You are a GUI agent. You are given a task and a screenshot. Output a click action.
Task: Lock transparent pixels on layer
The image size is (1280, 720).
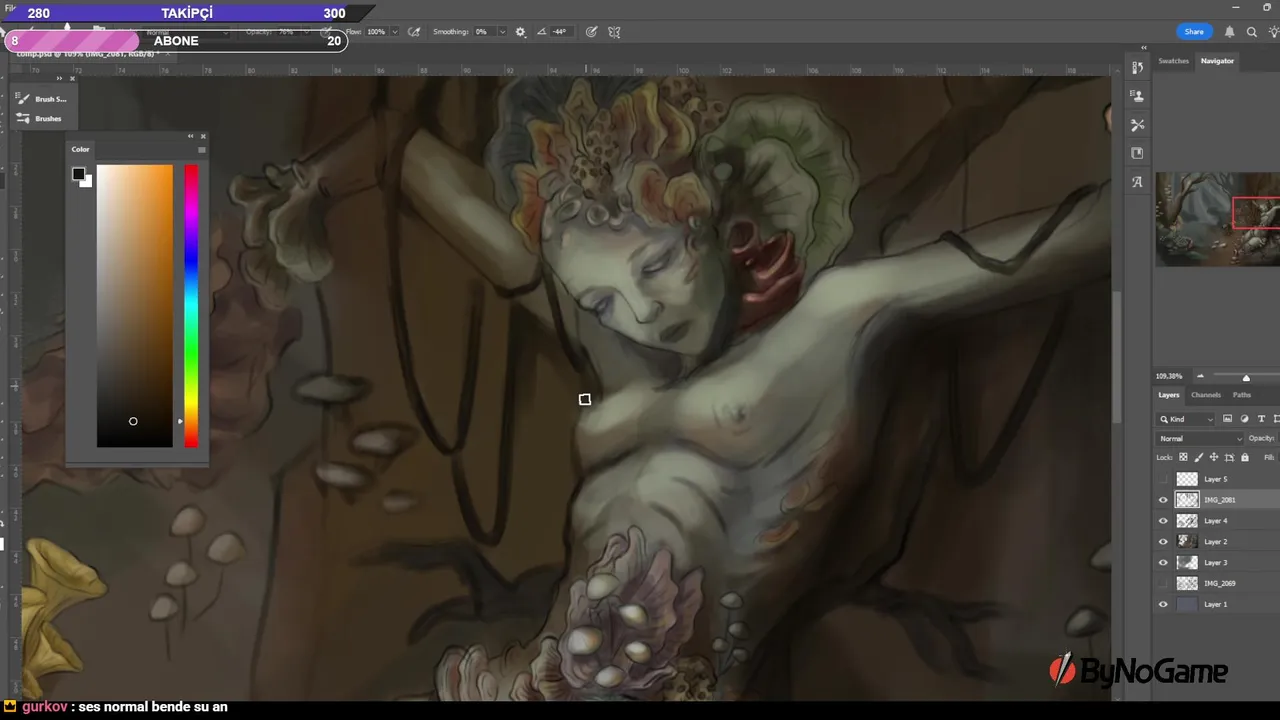(1183, 457)
